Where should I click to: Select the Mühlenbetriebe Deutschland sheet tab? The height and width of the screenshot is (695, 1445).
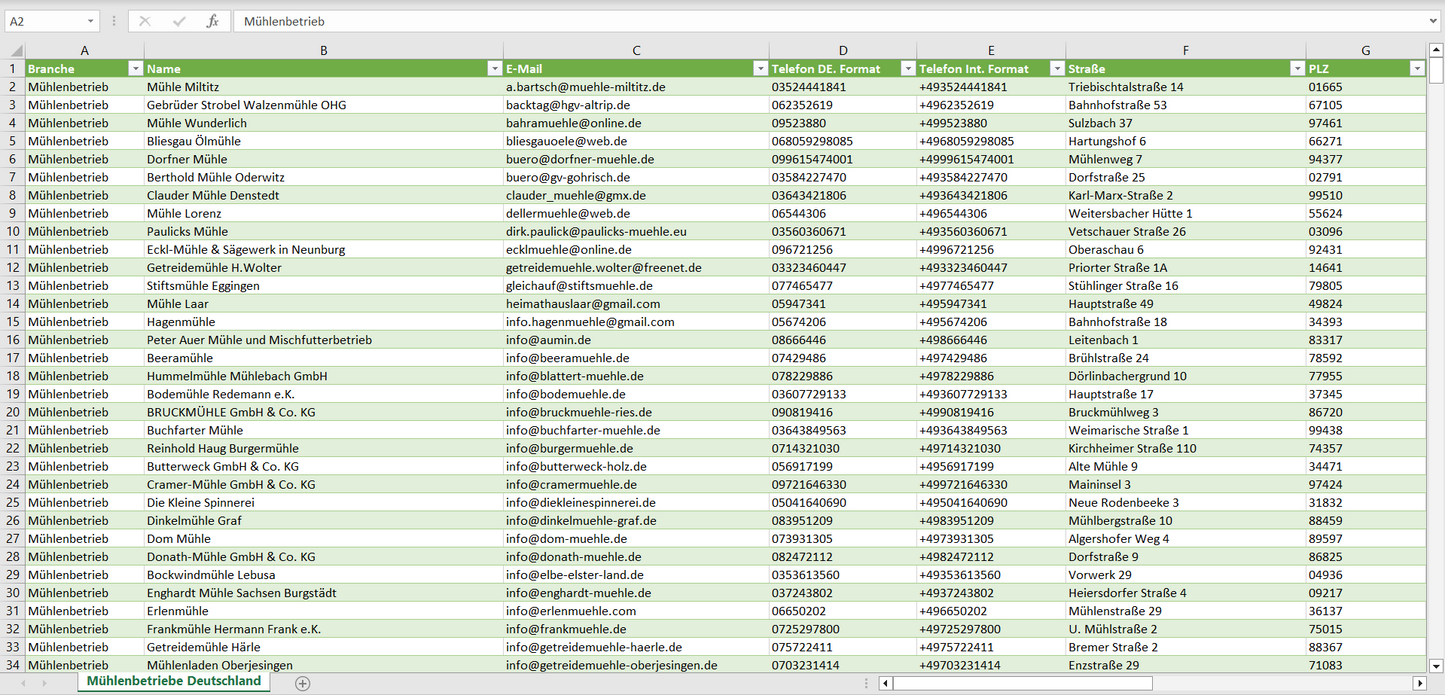(173, 681)
